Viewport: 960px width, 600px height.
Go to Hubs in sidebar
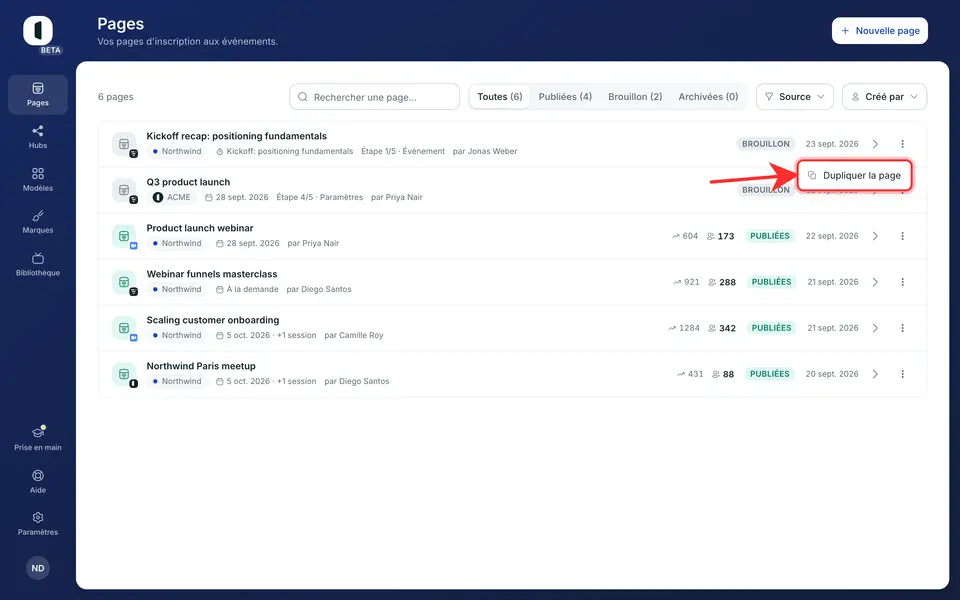pyautogui.click(x=37, y=137)
